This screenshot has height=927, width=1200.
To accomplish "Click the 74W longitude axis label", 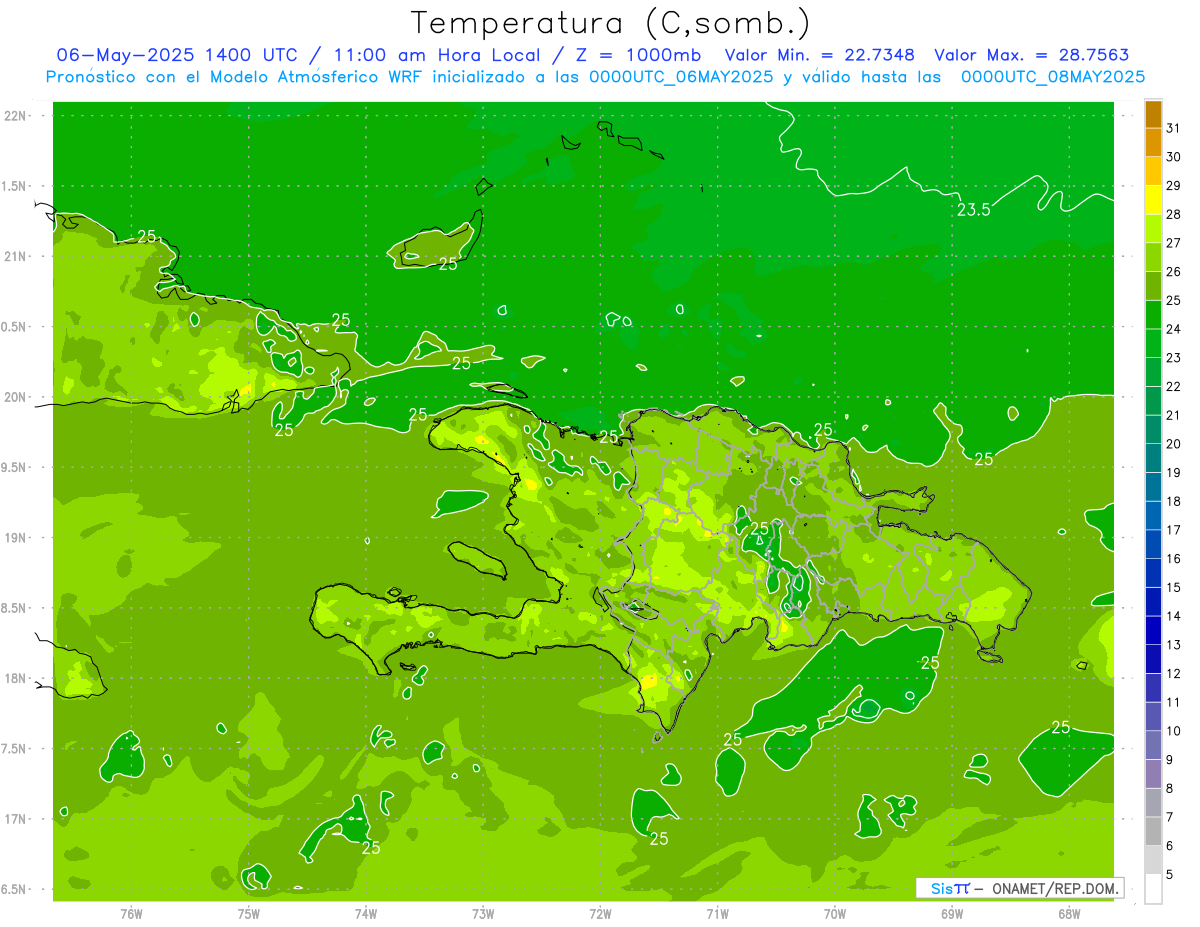I will click(366, 914).
